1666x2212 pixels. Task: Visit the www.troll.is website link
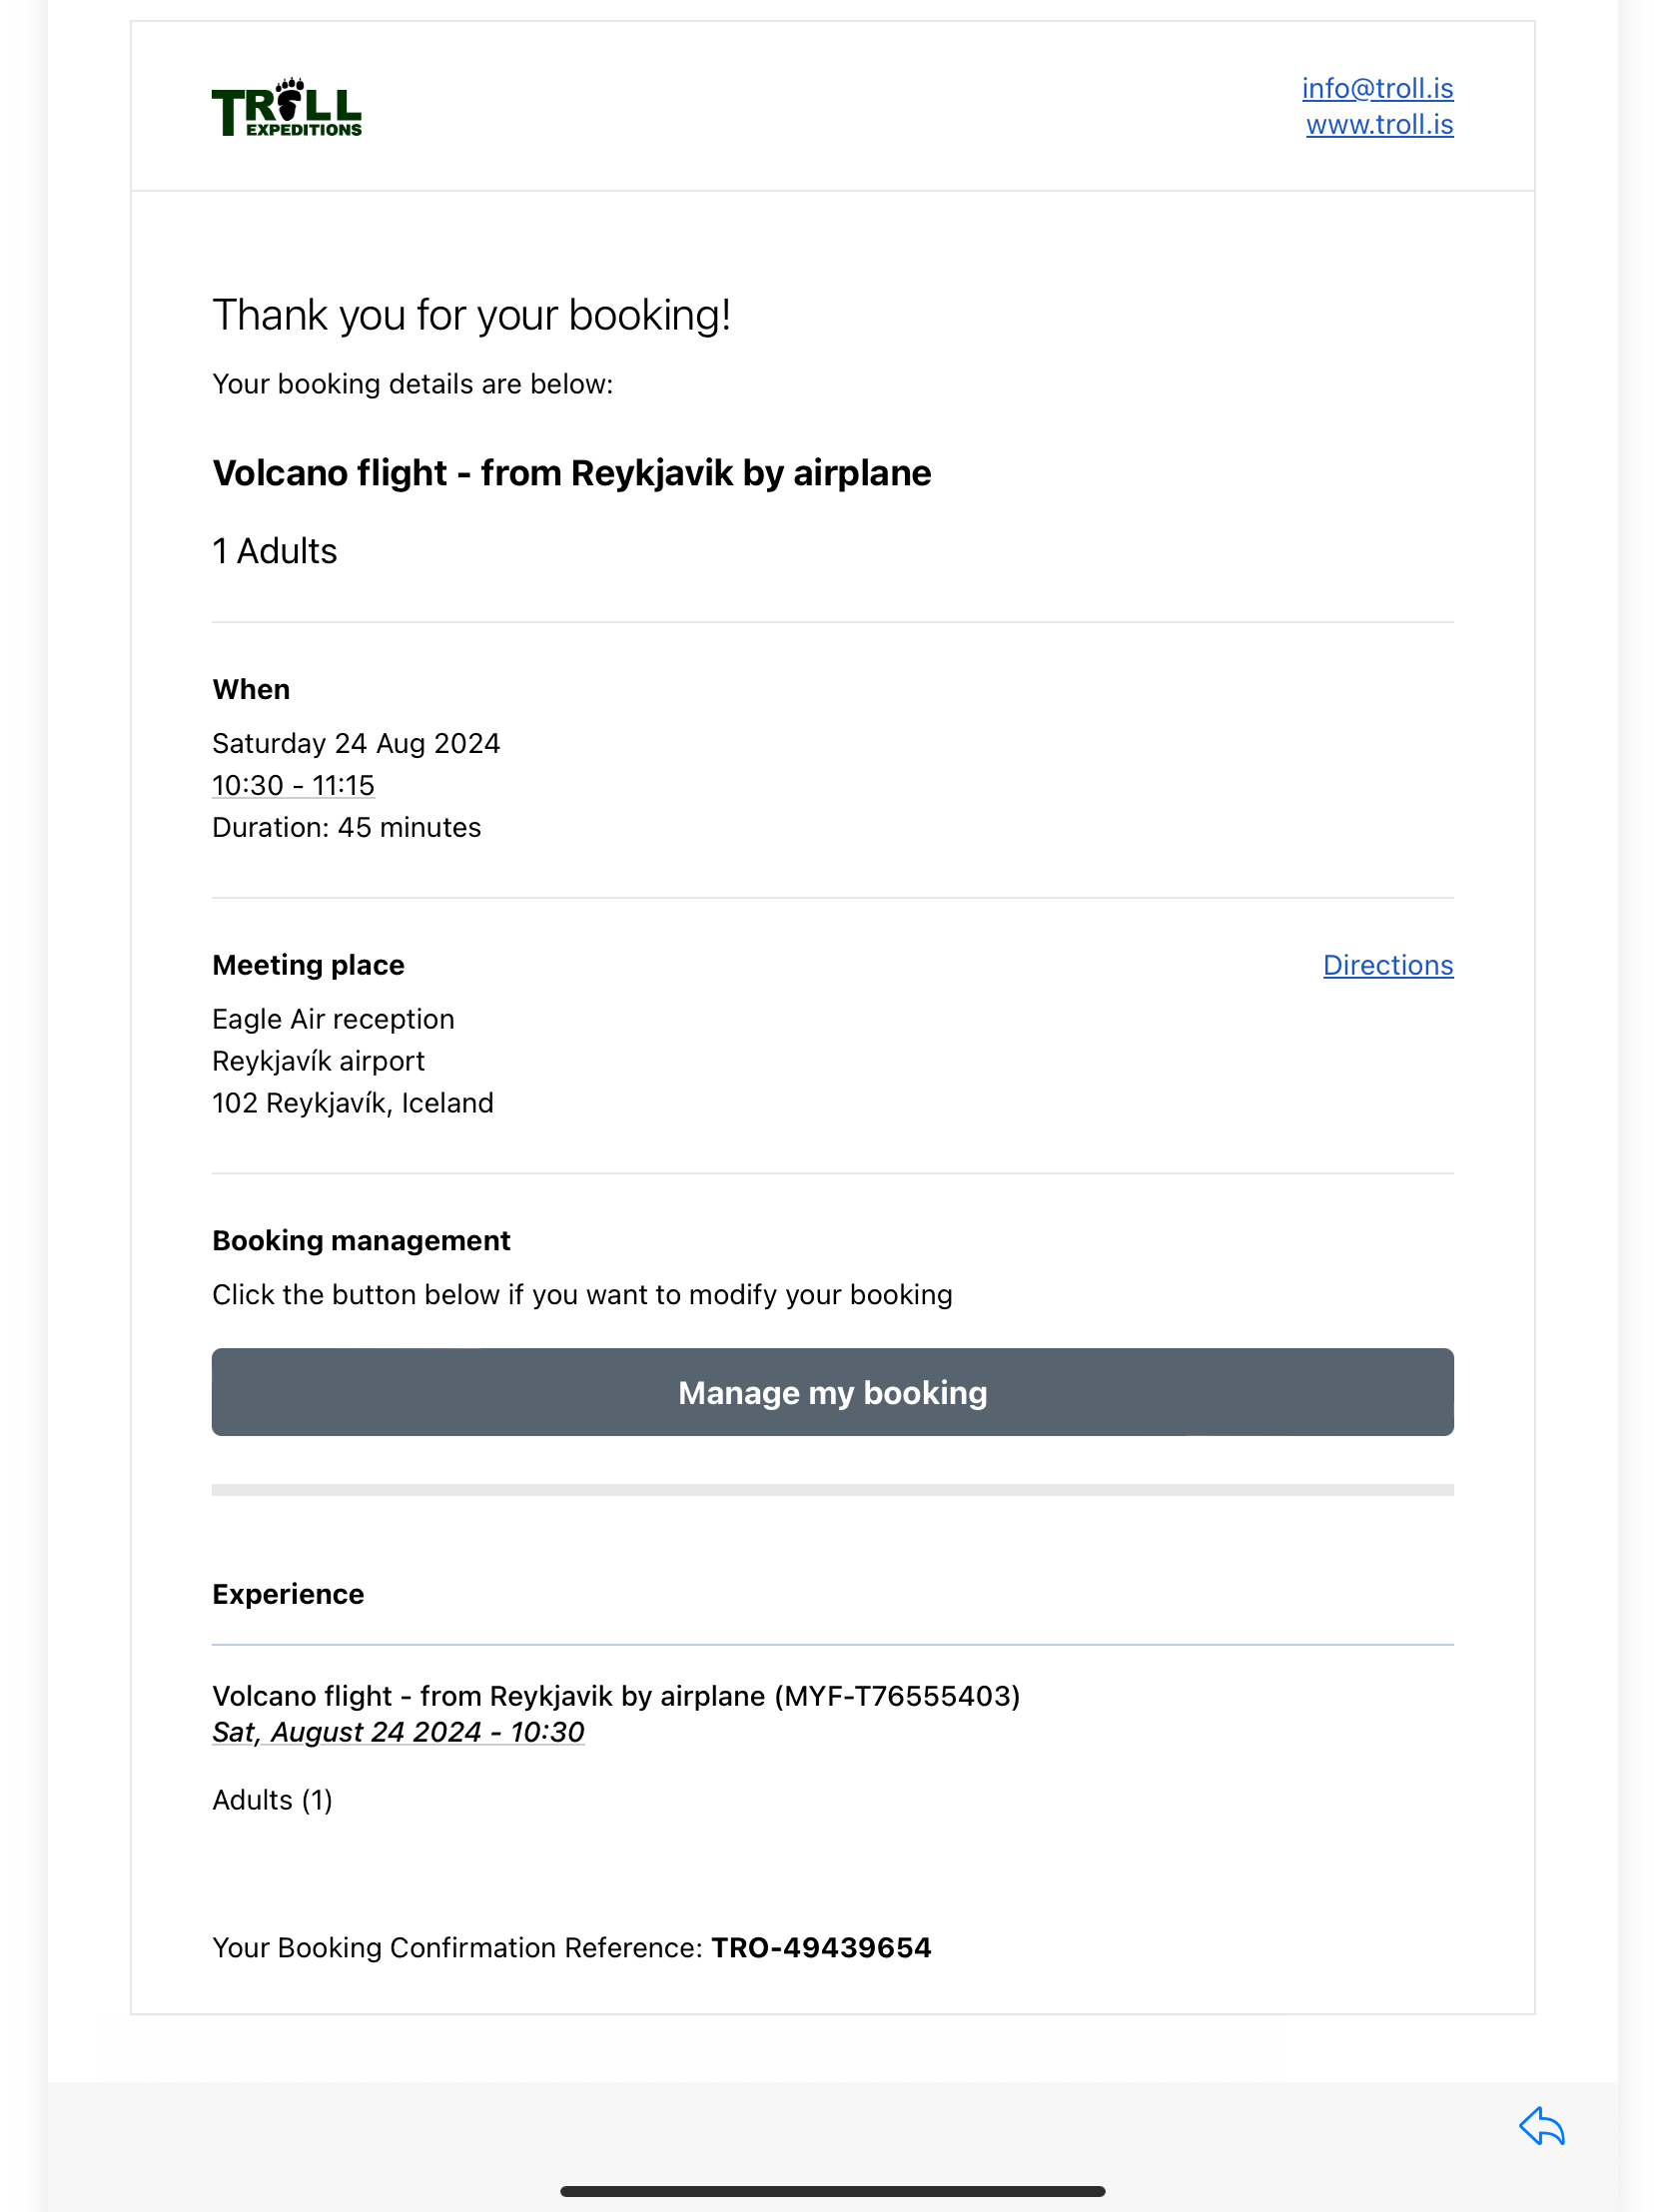click(1379, 124)
